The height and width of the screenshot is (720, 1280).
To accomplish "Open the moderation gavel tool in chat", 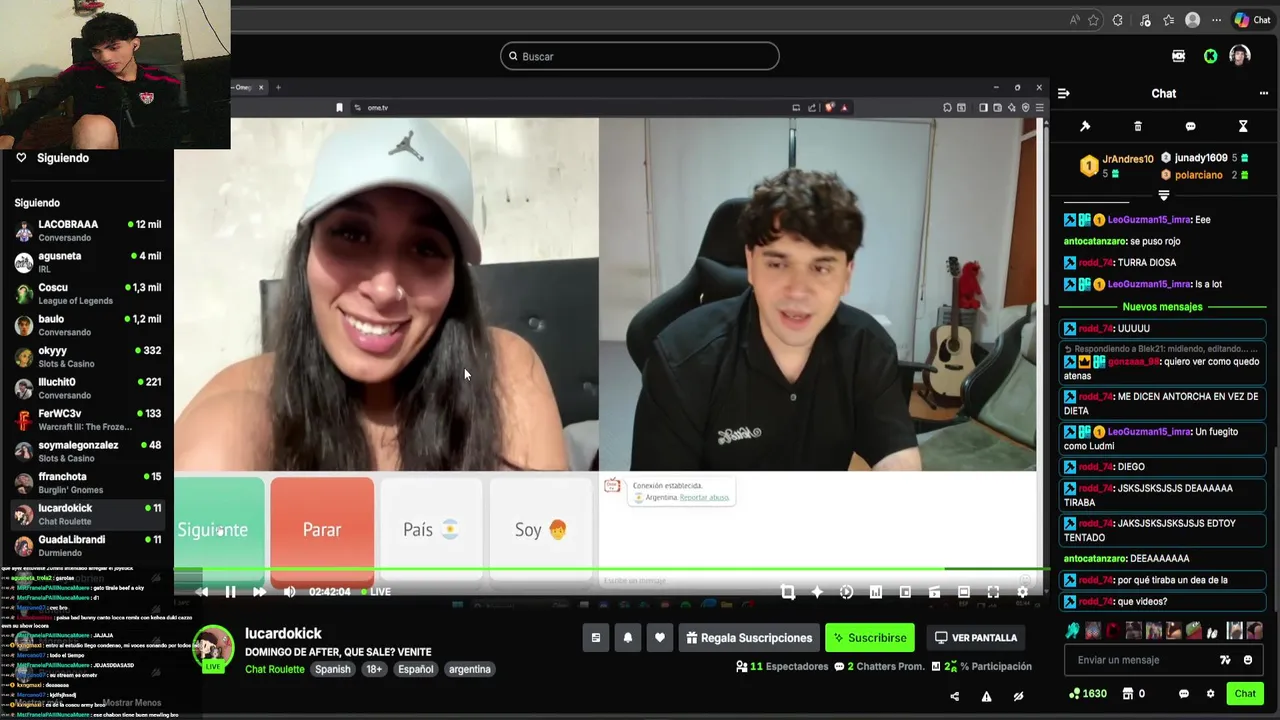I will pyautogui.click(x=1085, y=126).
